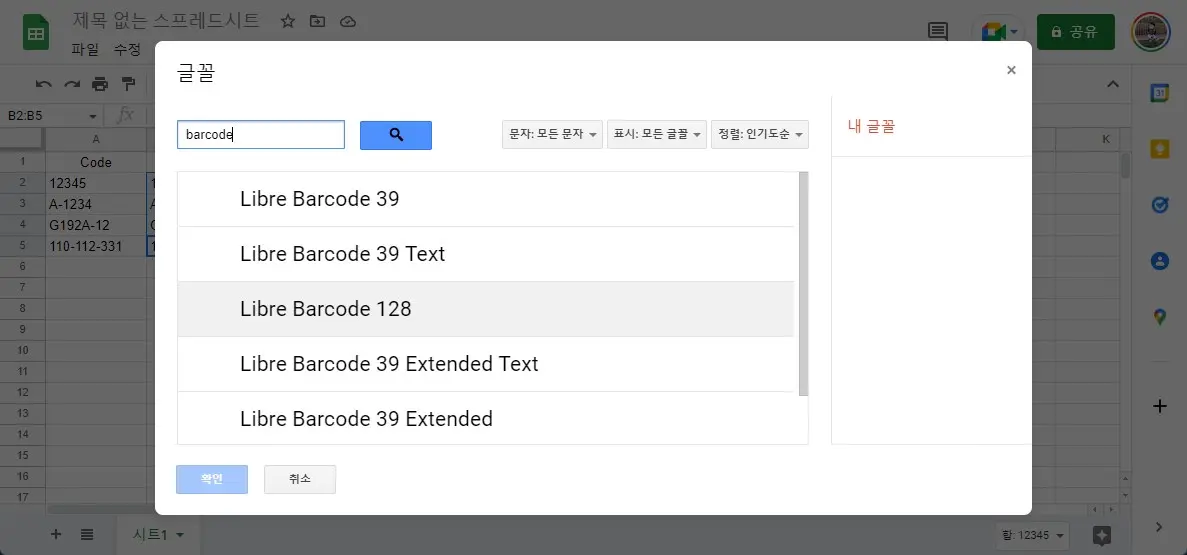Open the 문자: 모든 문자 dropdown
This screenshot has height=555, width=1187.
553,135
